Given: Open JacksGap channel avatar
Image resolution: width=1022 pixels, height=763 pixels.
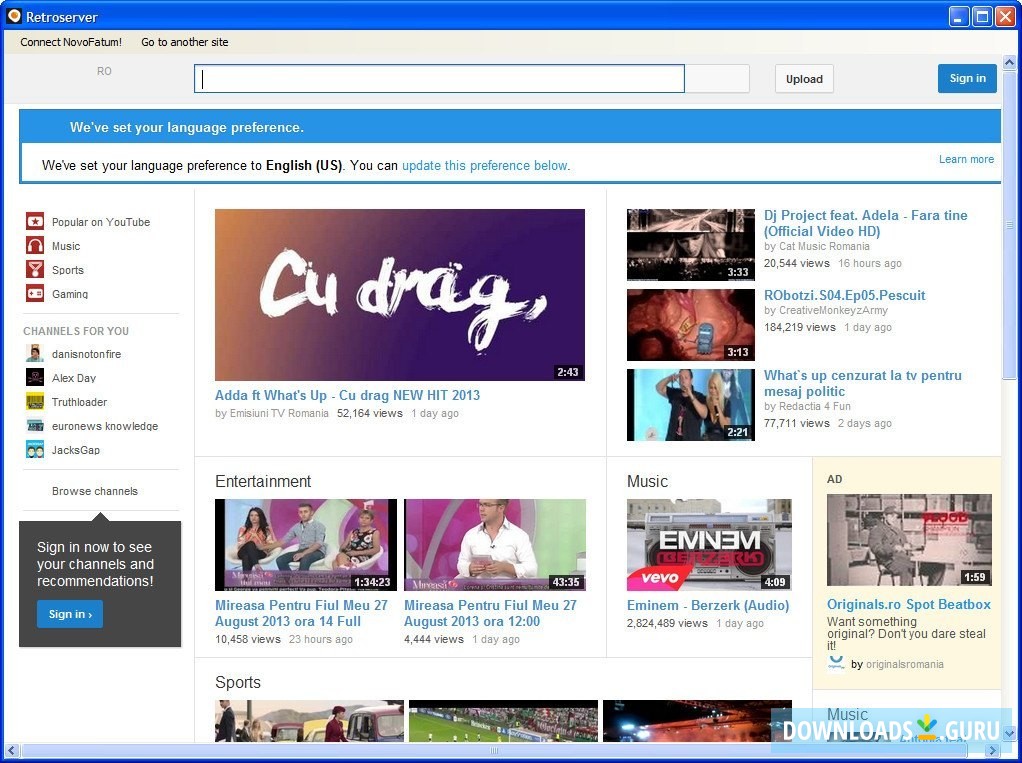Looking at the screenshot, I should pyautogui.click(x=35, y=450).
